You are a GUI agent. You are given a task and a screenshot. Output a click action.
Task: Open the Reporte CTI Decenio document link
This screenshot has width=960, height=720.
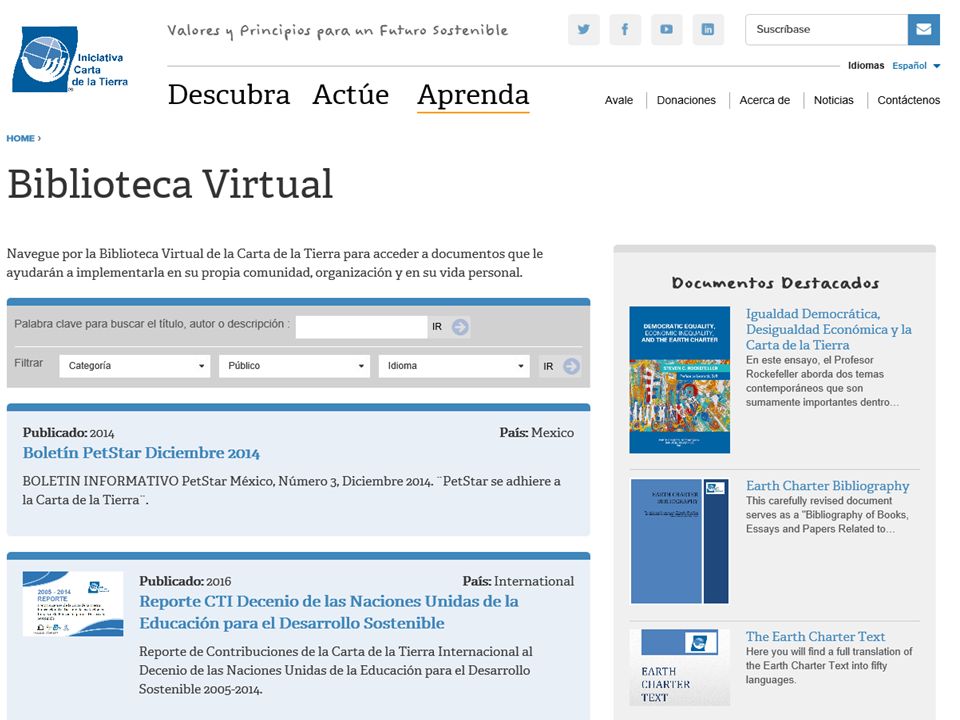tap(329, 612)
